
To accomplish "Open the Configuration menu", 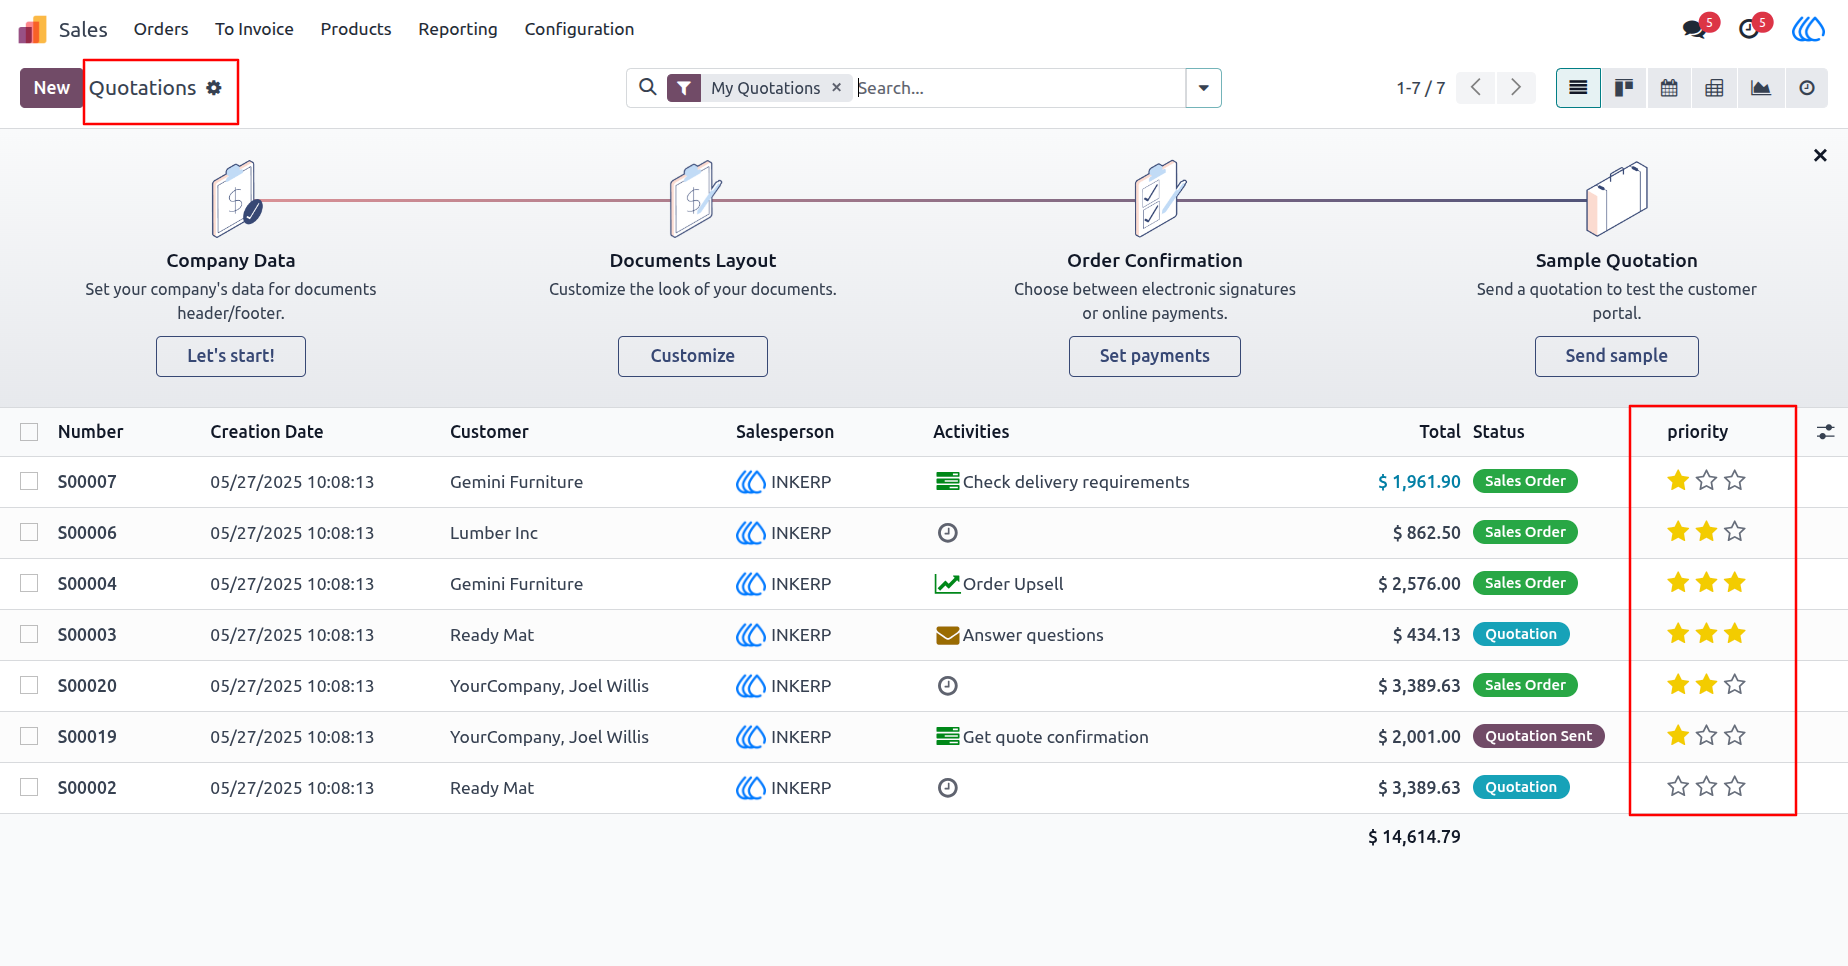I will tap(579, 29).
